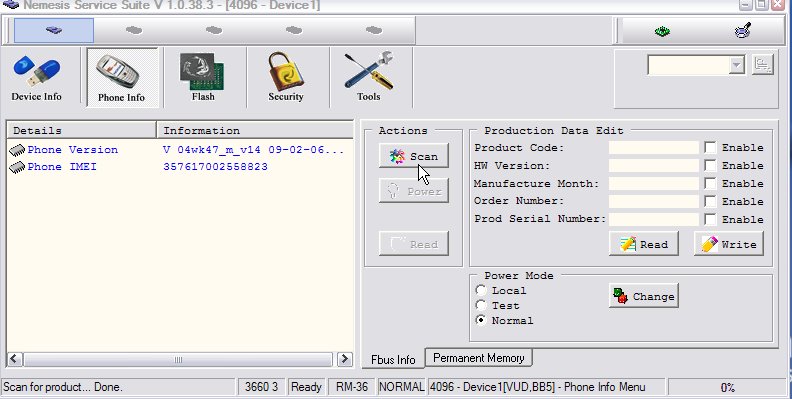792x399 pixels.
Task: Enable the Order Number checkbox
Action: tap(710, 201)
